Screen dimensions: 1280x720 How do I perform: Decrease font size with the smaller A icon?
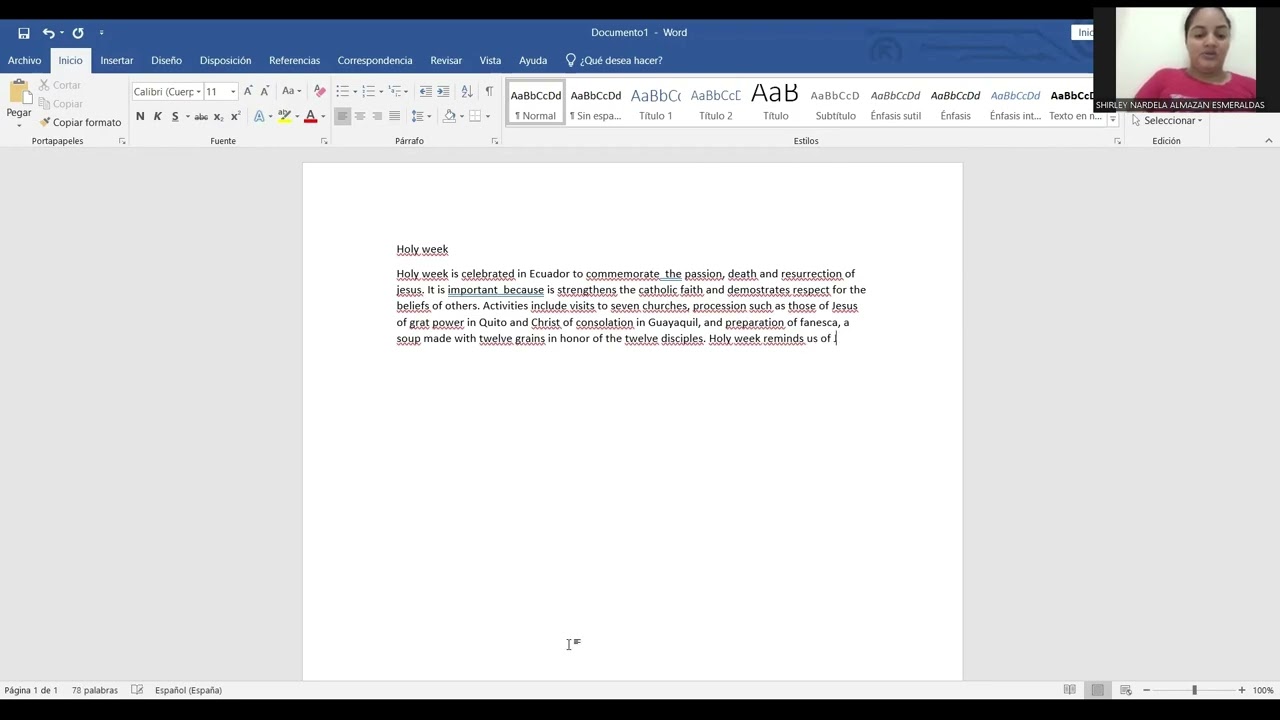coord(264,91)
